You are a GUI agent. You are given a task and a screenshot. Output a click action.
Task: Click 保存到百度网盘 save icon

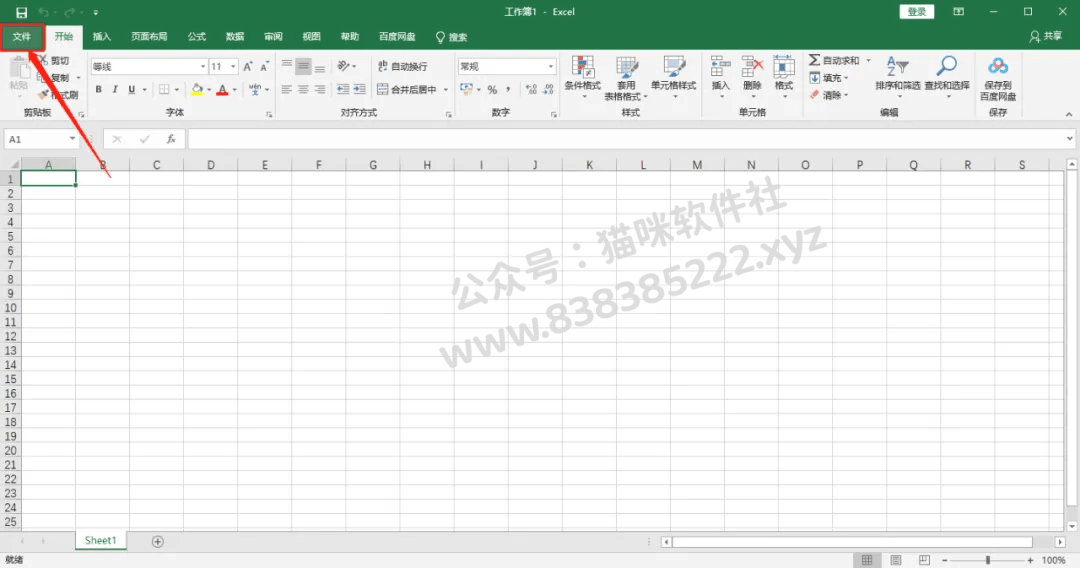[998, 78]
